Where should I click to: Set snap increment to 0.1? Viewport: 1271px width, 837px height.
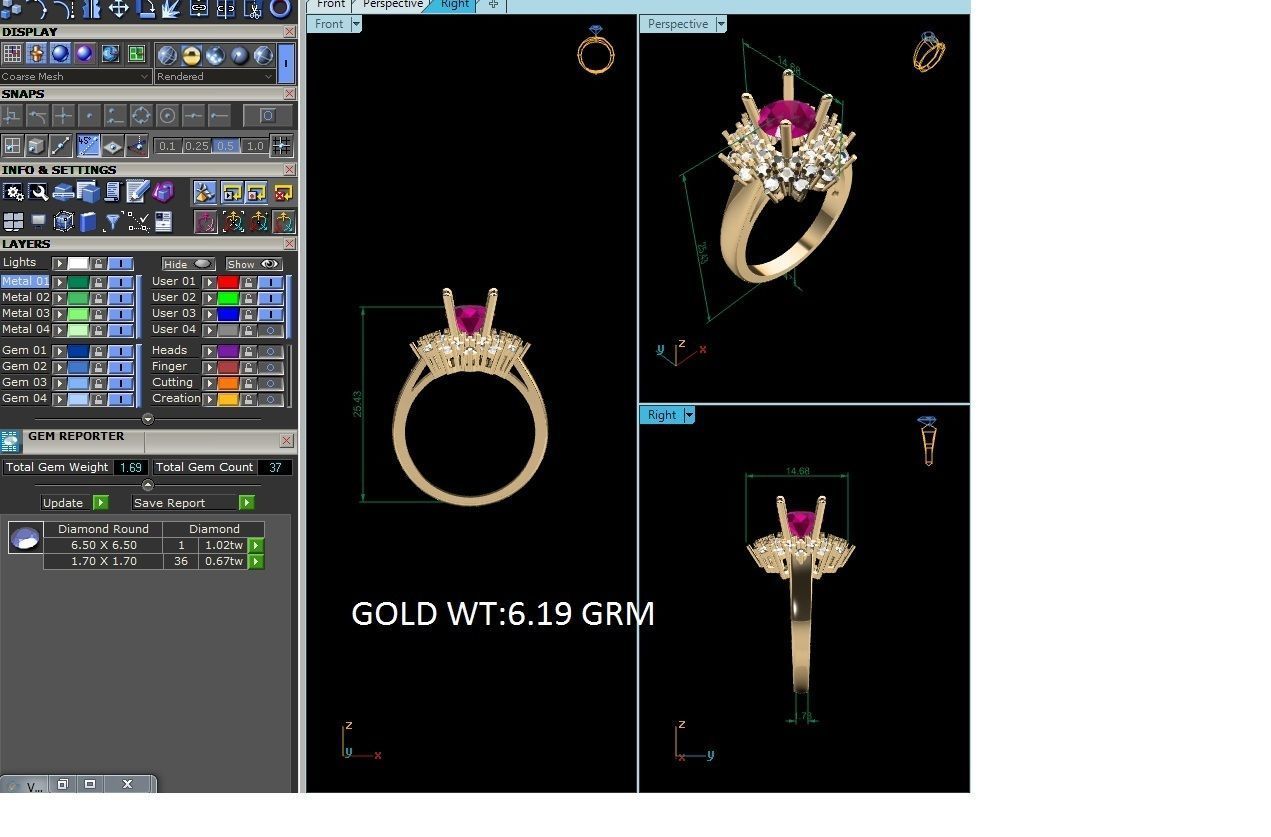tap(168, 146)
